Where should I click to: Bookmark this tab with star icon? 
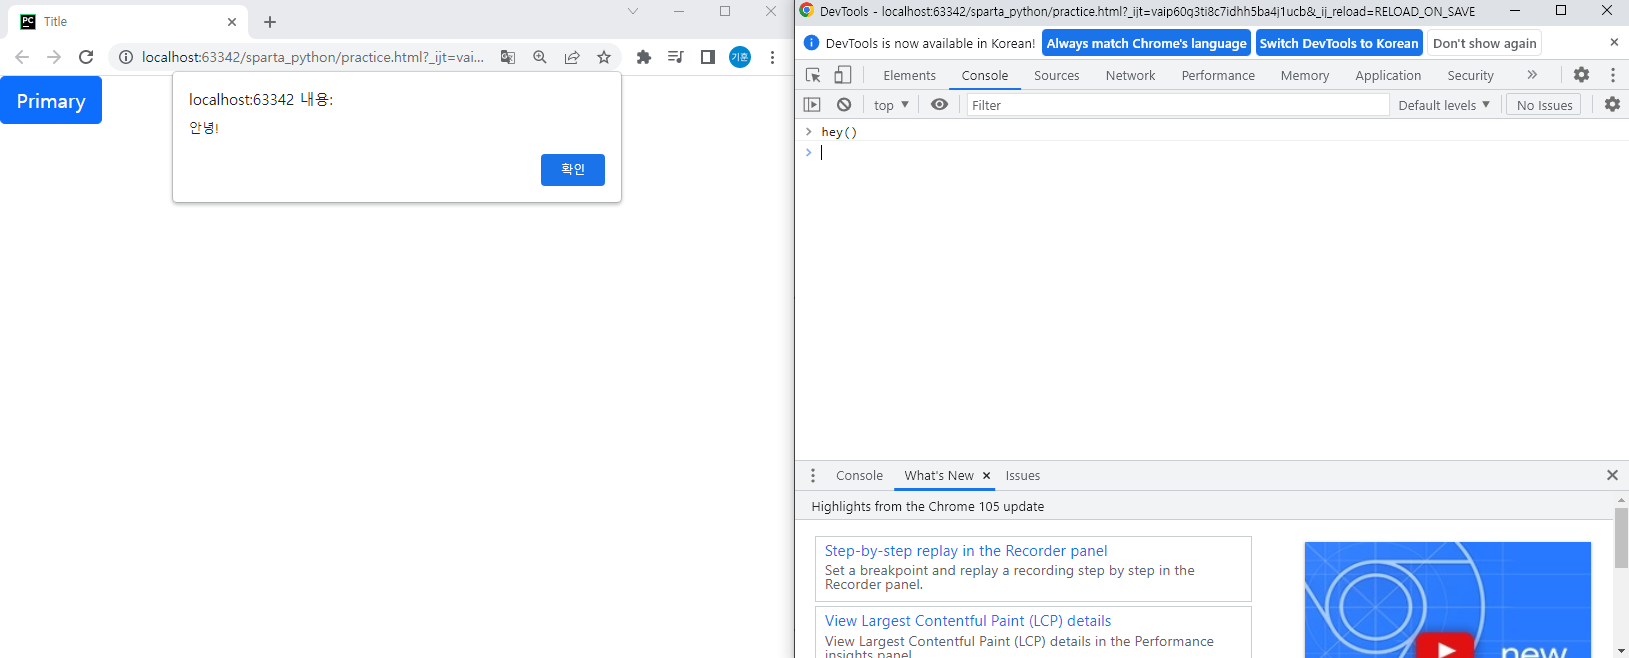coord(604,57)
